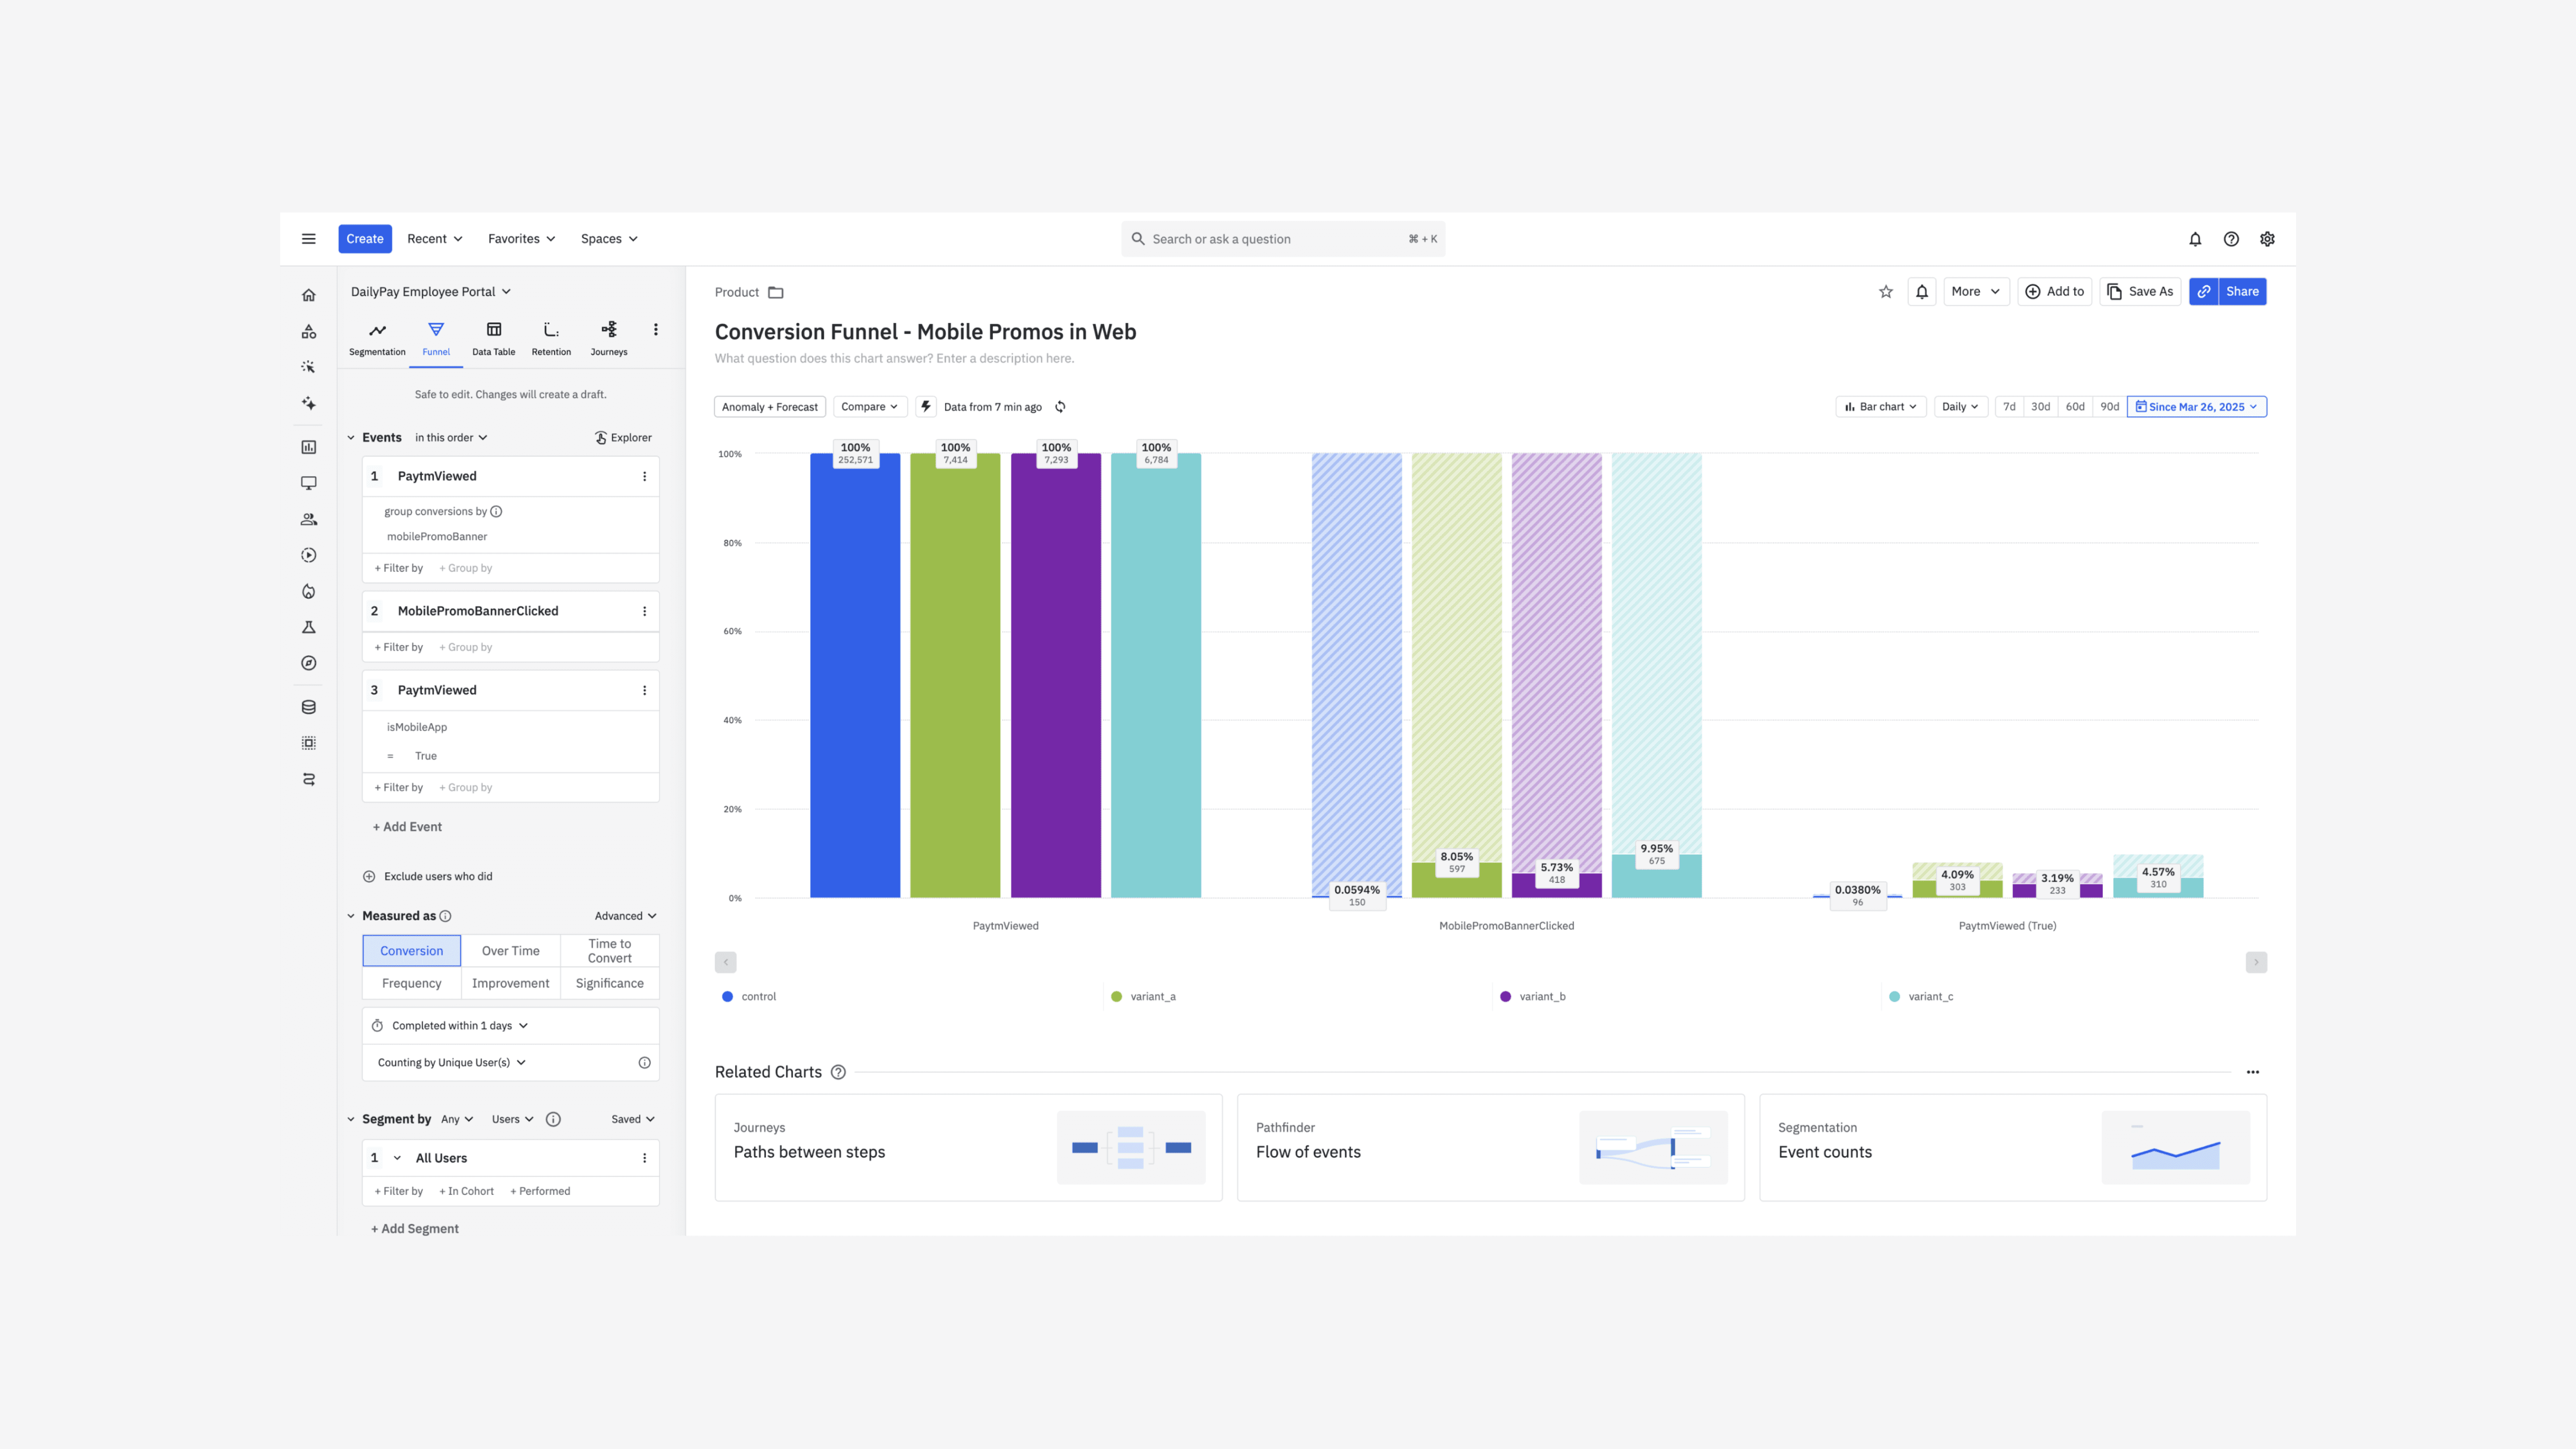Open the chart alert bell icon
The width and height of the screenshot is (2576, 1449).
(x=1921, y=292)
